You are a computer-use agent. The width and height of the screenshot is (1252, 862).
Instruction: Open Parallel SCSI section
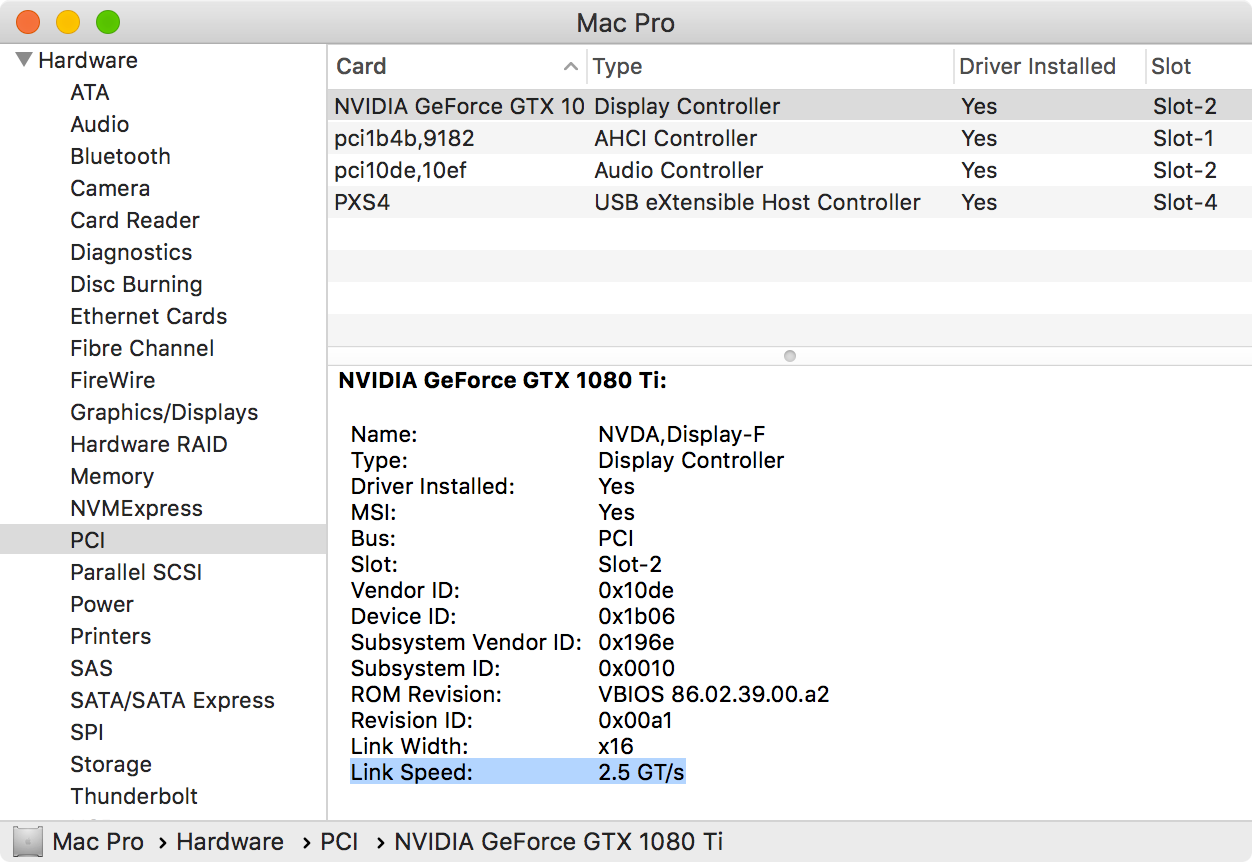(136, 572)
